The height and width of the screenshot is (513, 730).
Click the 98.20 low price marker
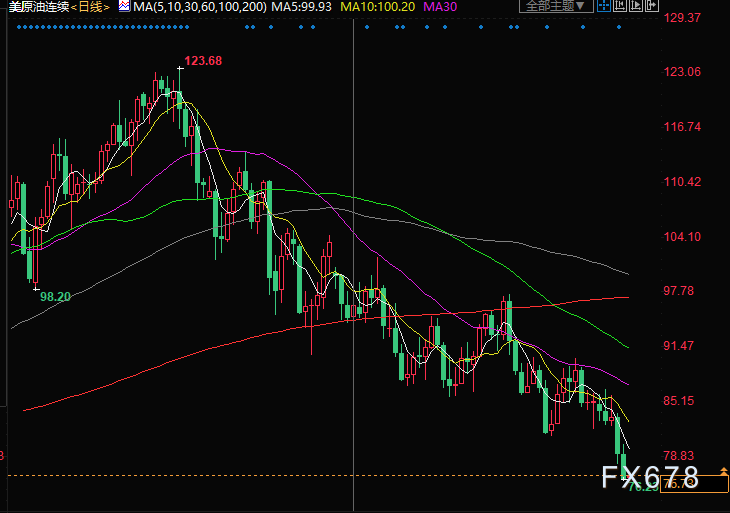[55, 297]
